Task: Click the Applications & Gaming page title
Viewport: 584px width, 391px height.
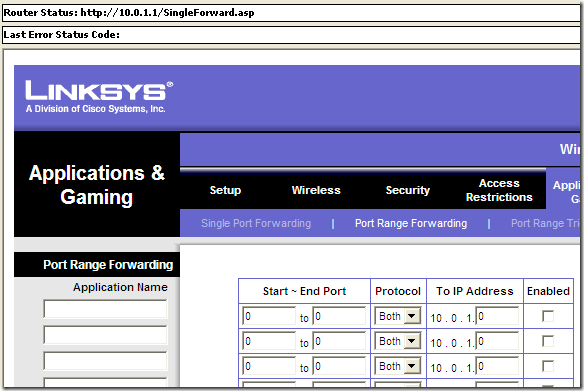Action: pyautogui.click(x=97, y=185)
